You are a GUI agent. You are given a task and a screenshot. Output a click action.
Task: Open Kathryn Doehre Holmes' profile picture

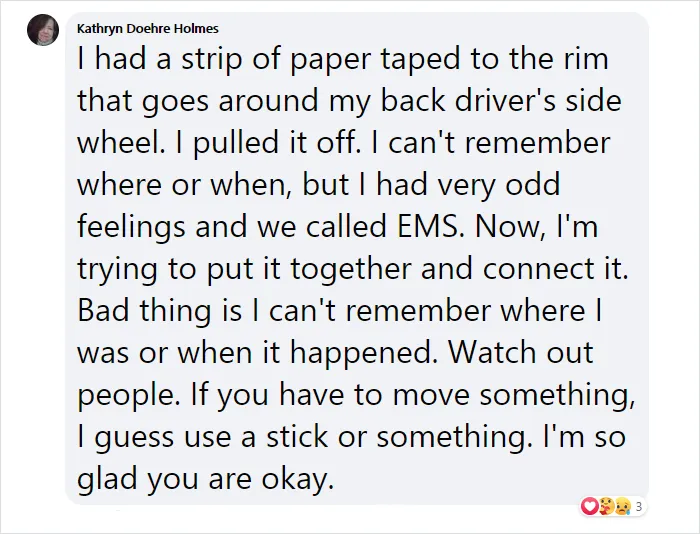click(x=43, y=29)
